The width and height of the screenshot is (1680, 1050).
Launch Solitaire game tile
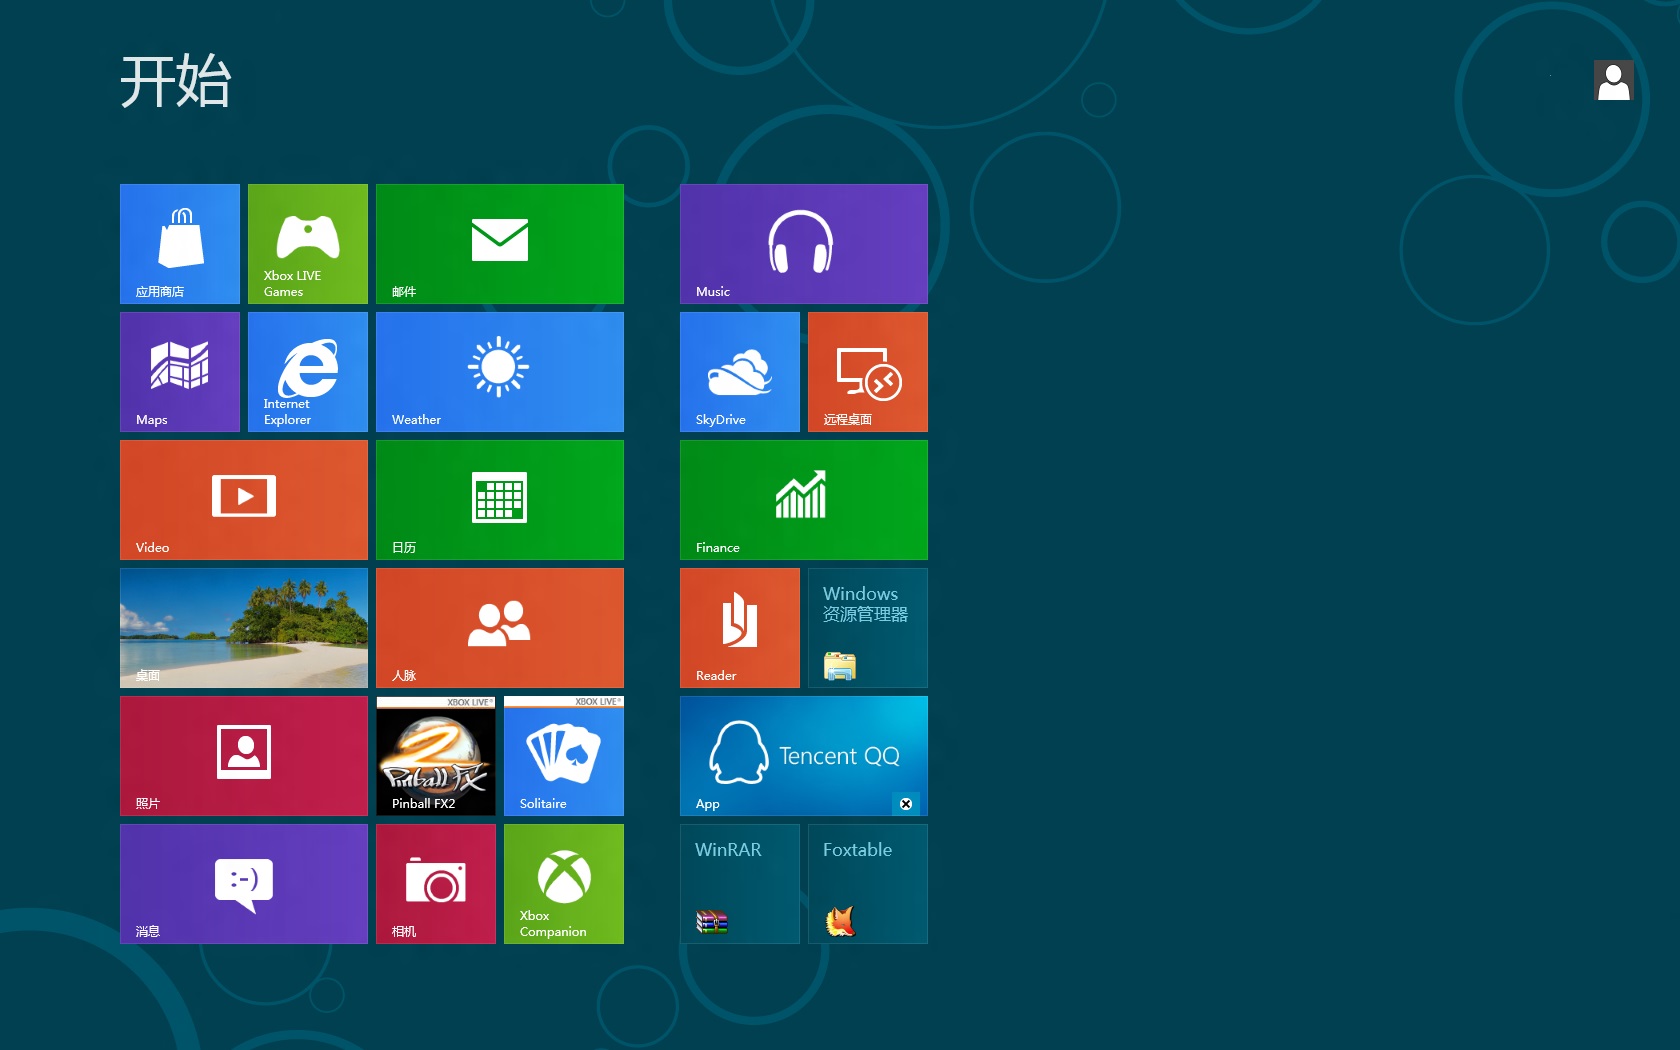[x=564, y=756]
